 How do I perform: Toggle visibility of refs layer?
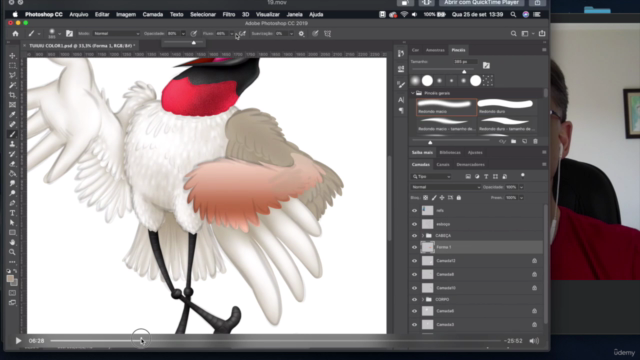tap(414, 211)
